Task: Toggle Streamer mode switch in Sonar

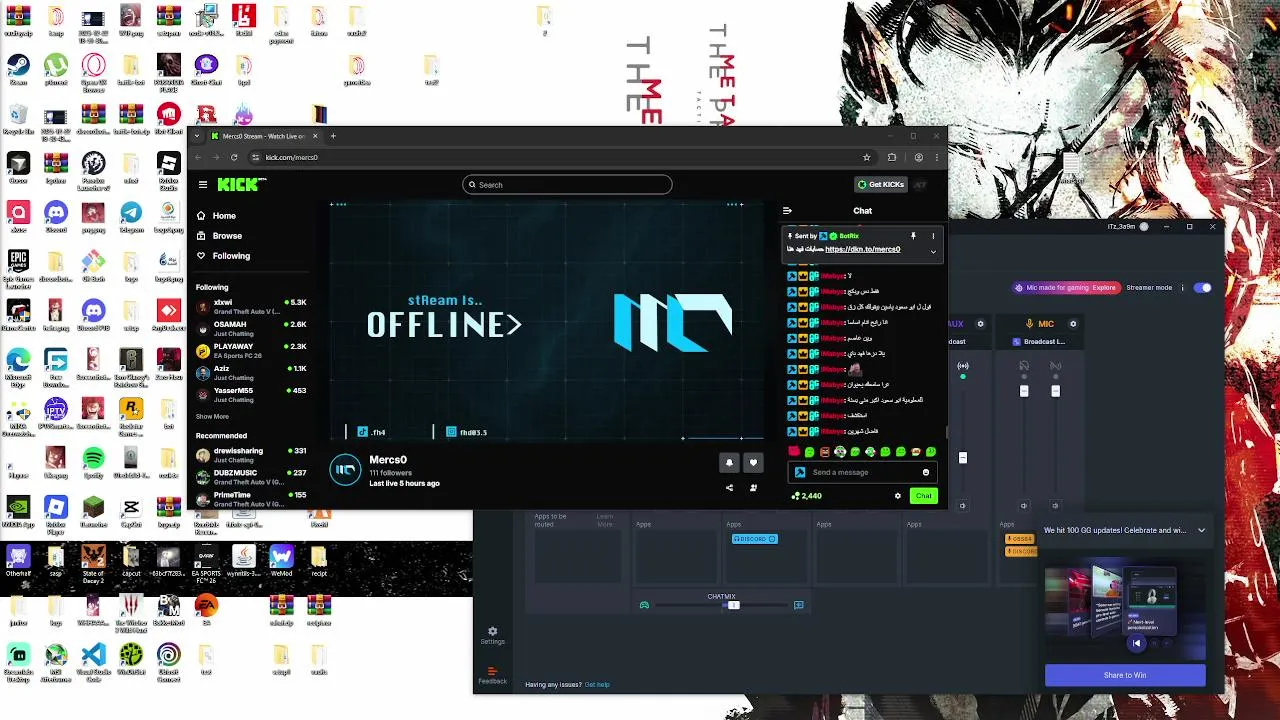Action: click(1203, 288)
